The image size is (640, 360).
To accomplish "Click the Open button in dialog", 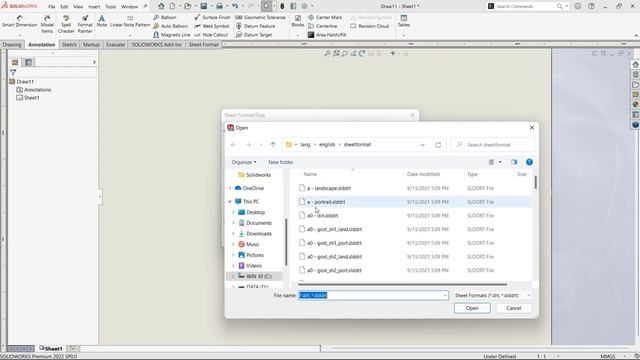I will (x=472, y=308).
